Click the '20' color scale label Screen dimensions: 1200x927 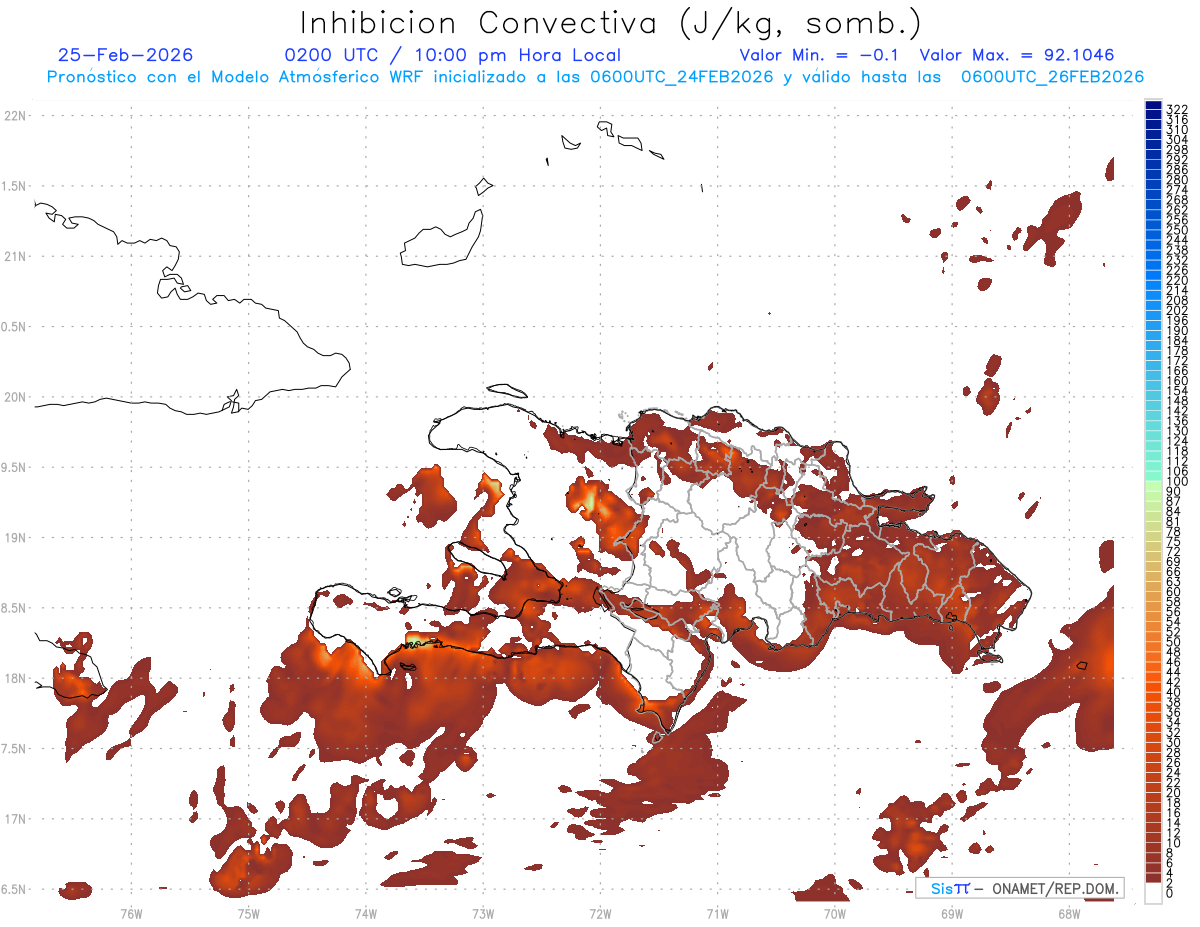[1174, 793]
